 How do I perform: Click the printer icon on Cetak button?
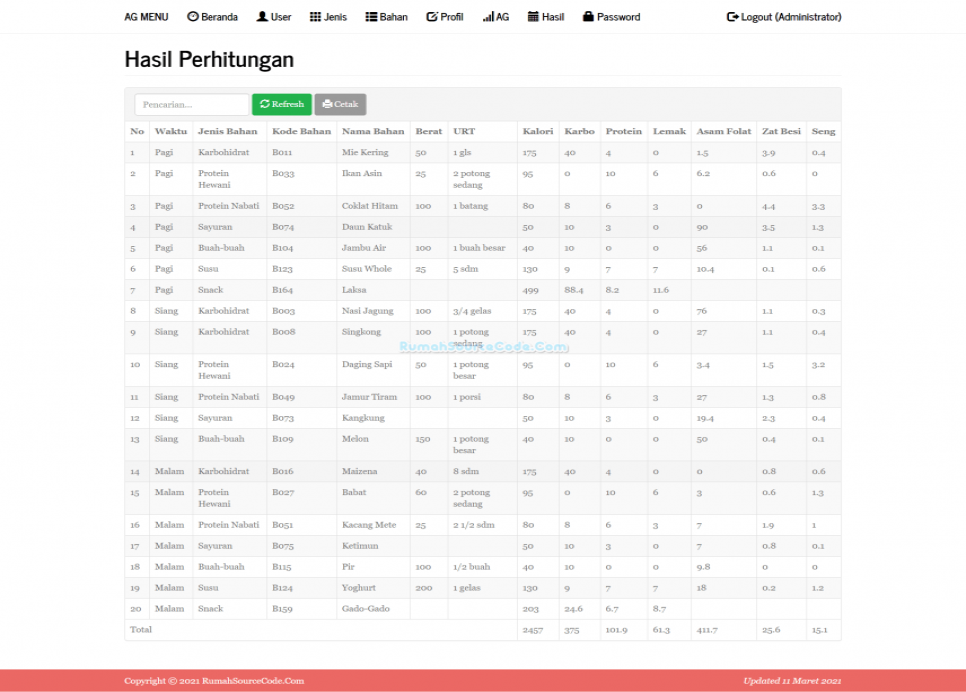(327, 104)
